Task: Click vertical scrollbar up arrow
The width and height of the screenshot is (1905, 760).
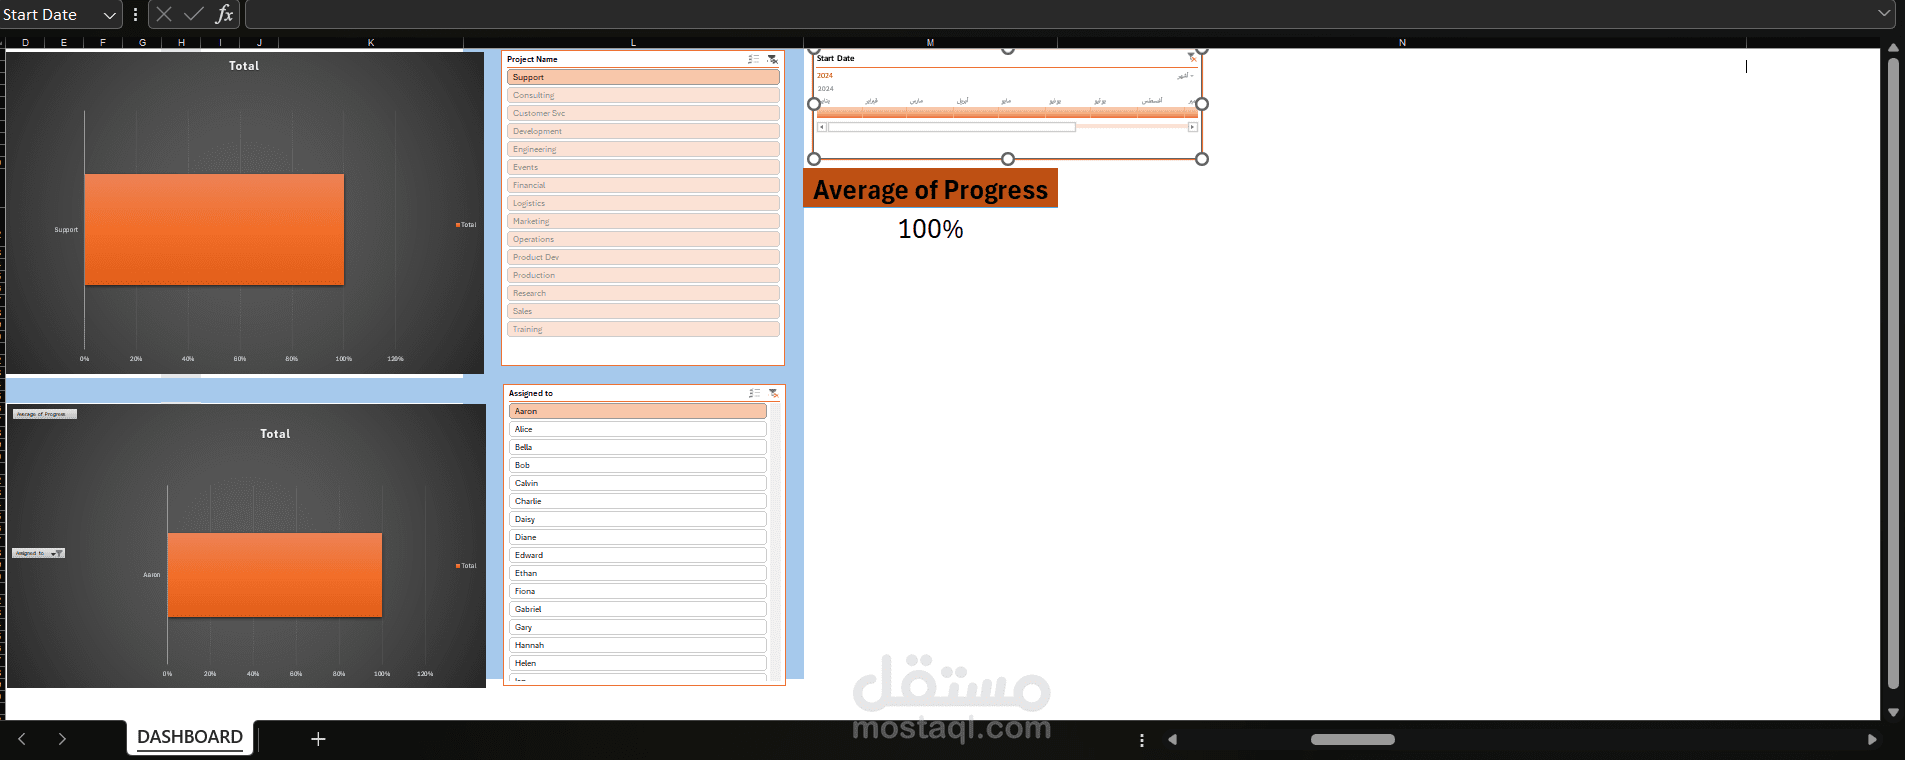Action: [1893, 48]
